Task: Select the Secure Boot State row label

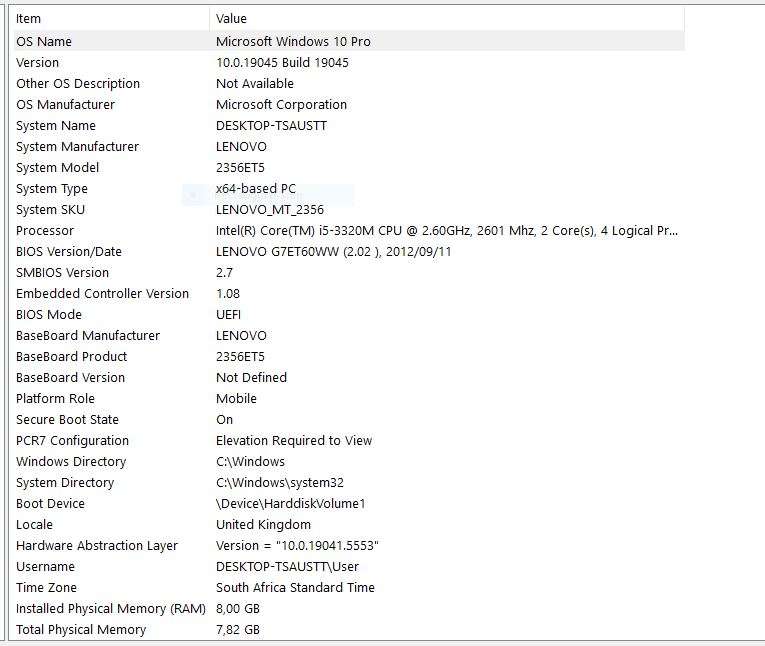Action: coord(67,419)
